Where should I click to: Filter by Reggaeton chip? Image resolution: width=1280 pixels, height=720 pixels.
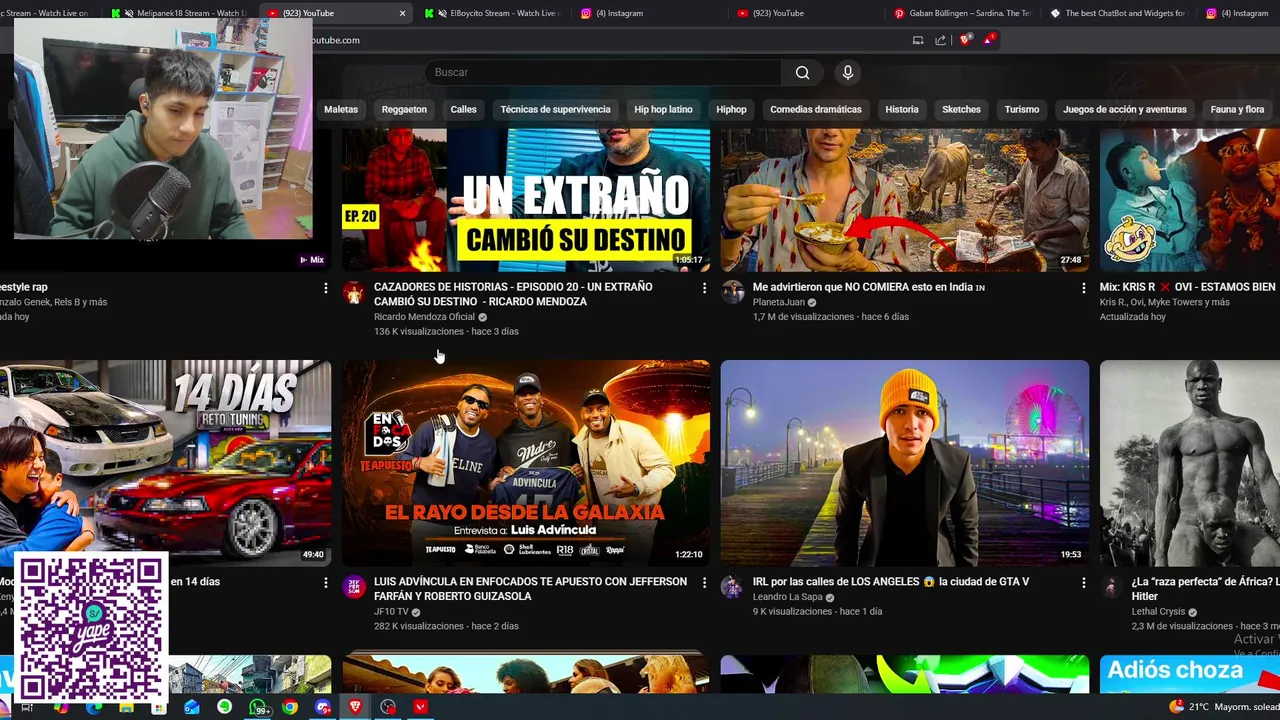[x=404, y=109]
